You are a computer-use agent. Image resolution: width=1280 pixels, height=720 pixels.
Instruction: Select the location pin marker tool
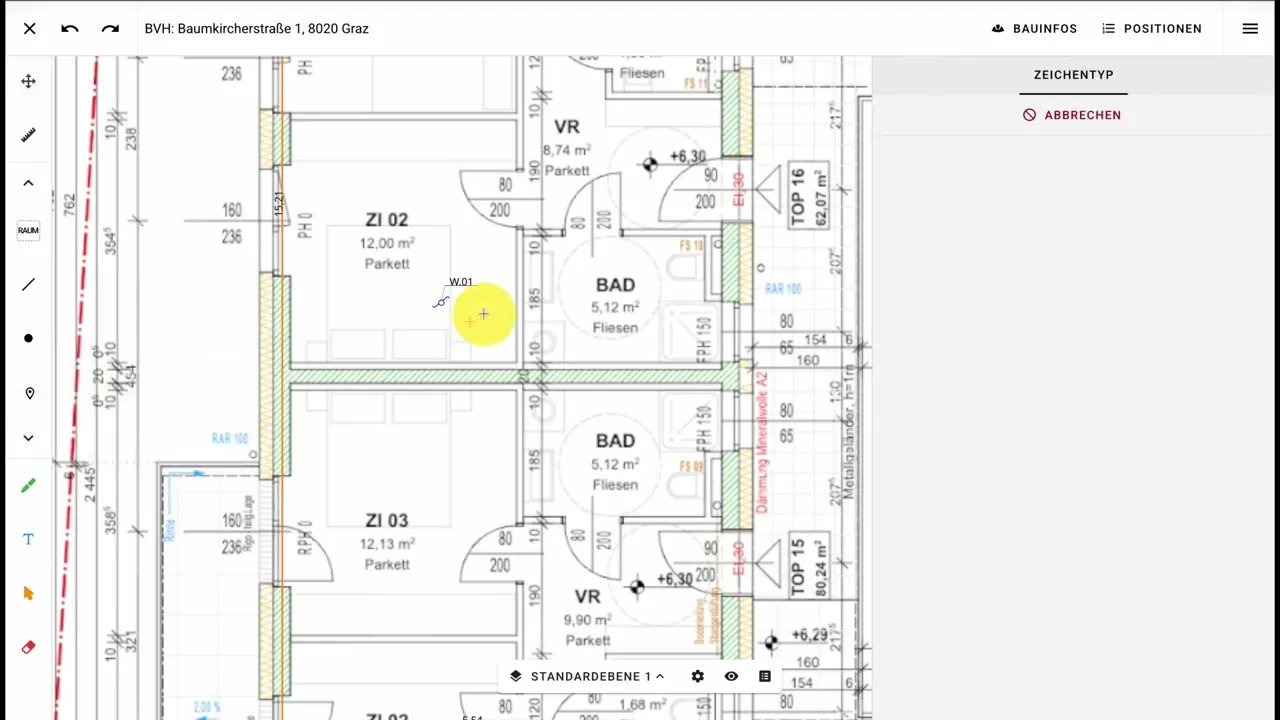point(29,394)
